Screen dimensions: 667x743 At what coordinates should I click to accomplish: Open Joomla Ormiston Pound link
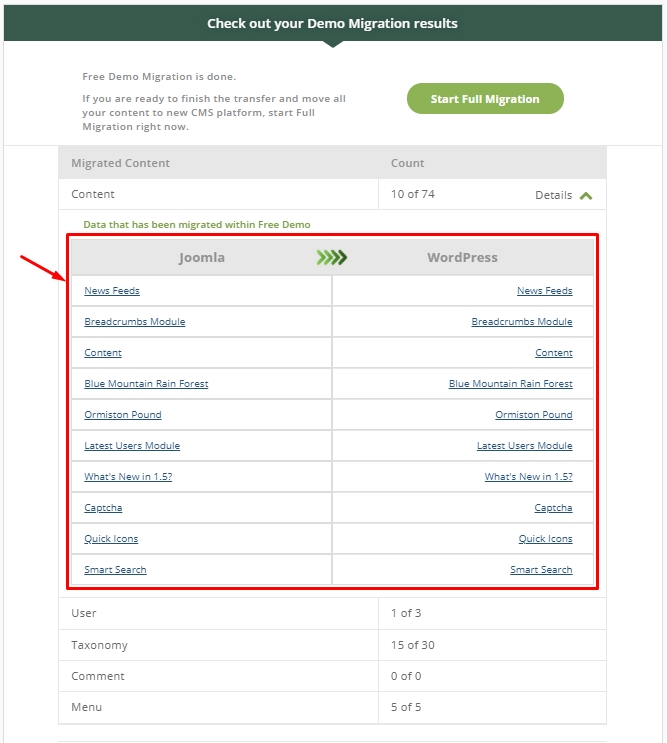pyautogui.click(x=123, y=415)
